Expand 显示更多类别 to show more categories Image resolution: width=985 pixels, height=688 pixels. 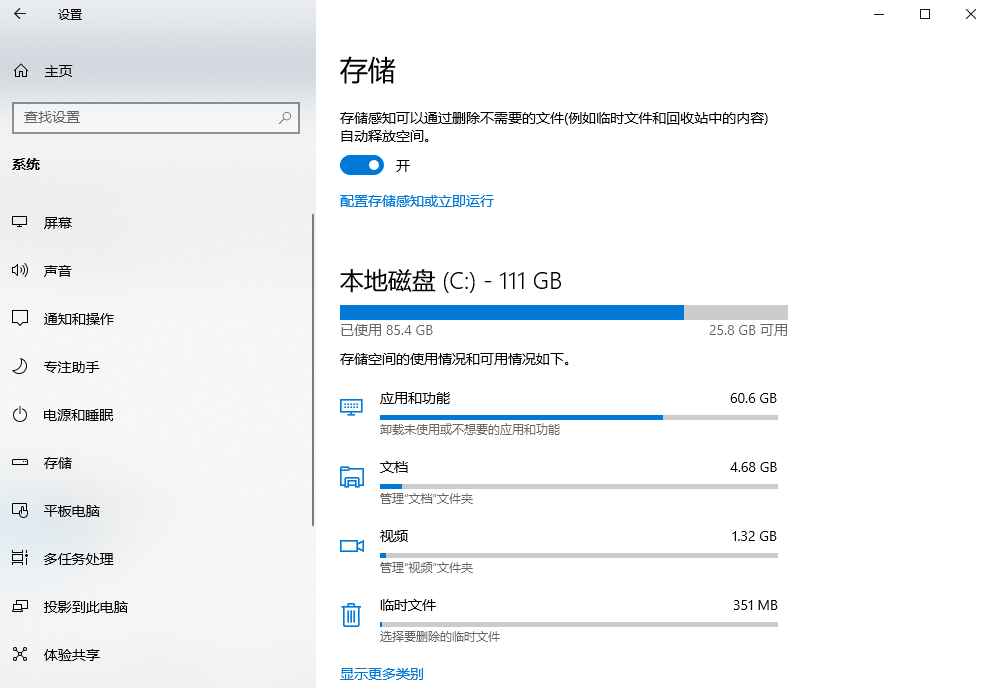(383, 673)
